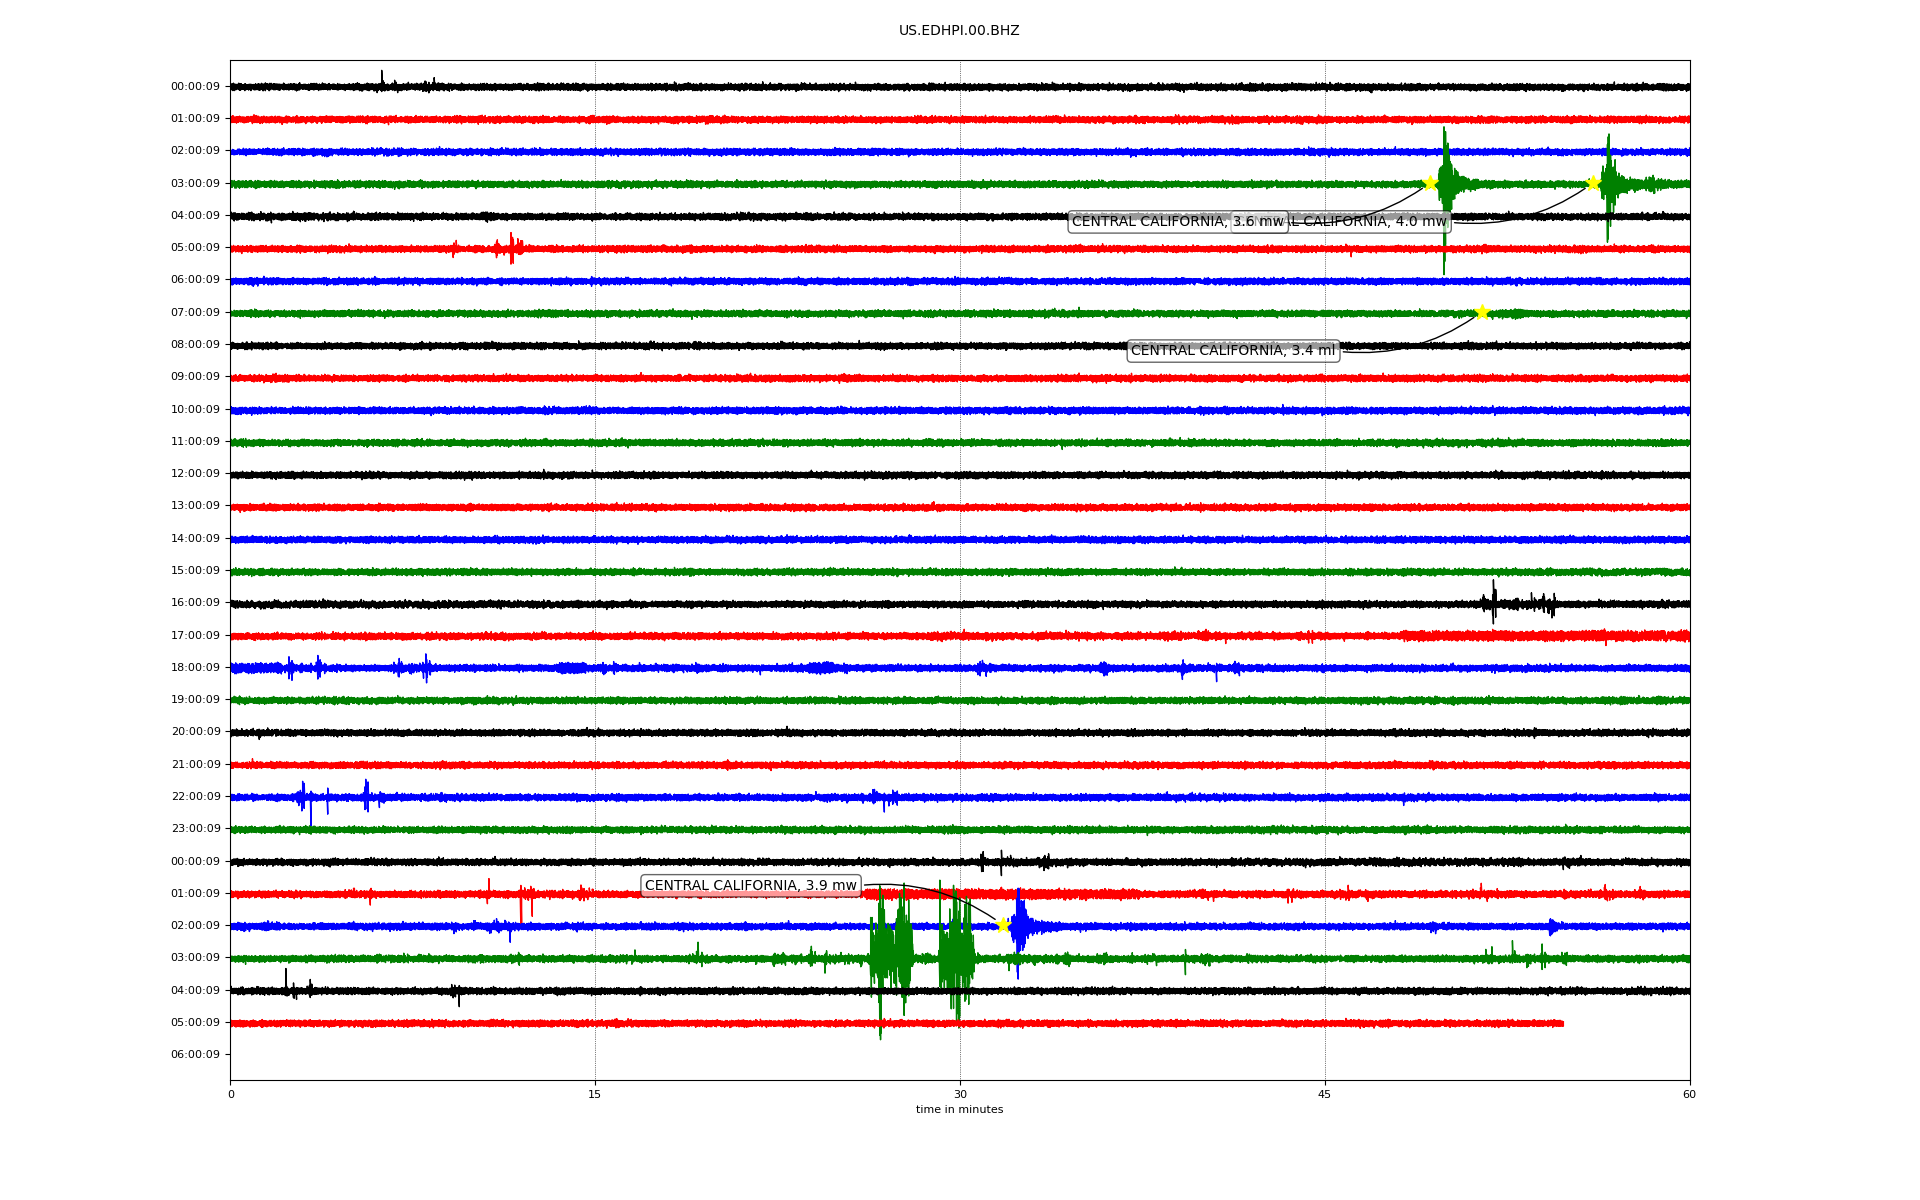Click the 45 tick label on the x-axis

pos(1324,1094)
